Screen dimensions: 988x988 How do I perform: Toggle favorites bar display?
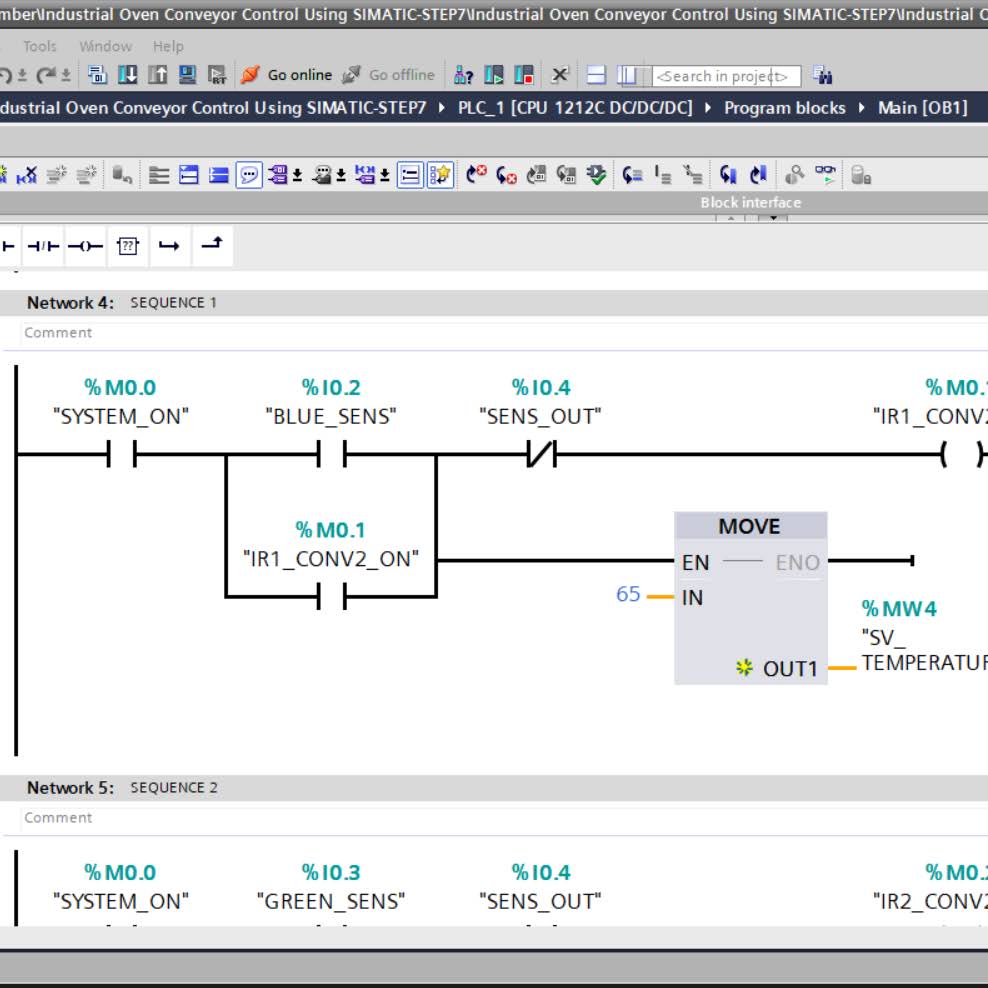pos(440,175)
